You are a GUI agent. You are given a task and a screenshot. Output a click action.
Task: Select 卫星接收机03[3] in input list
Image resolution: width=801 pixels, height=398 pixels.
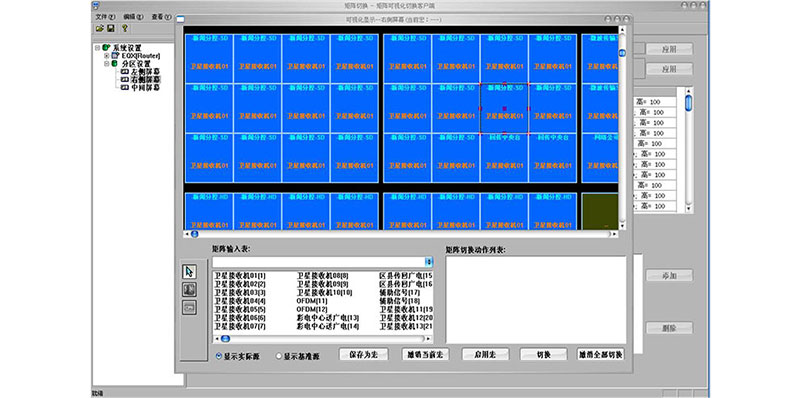pos(240,292)
